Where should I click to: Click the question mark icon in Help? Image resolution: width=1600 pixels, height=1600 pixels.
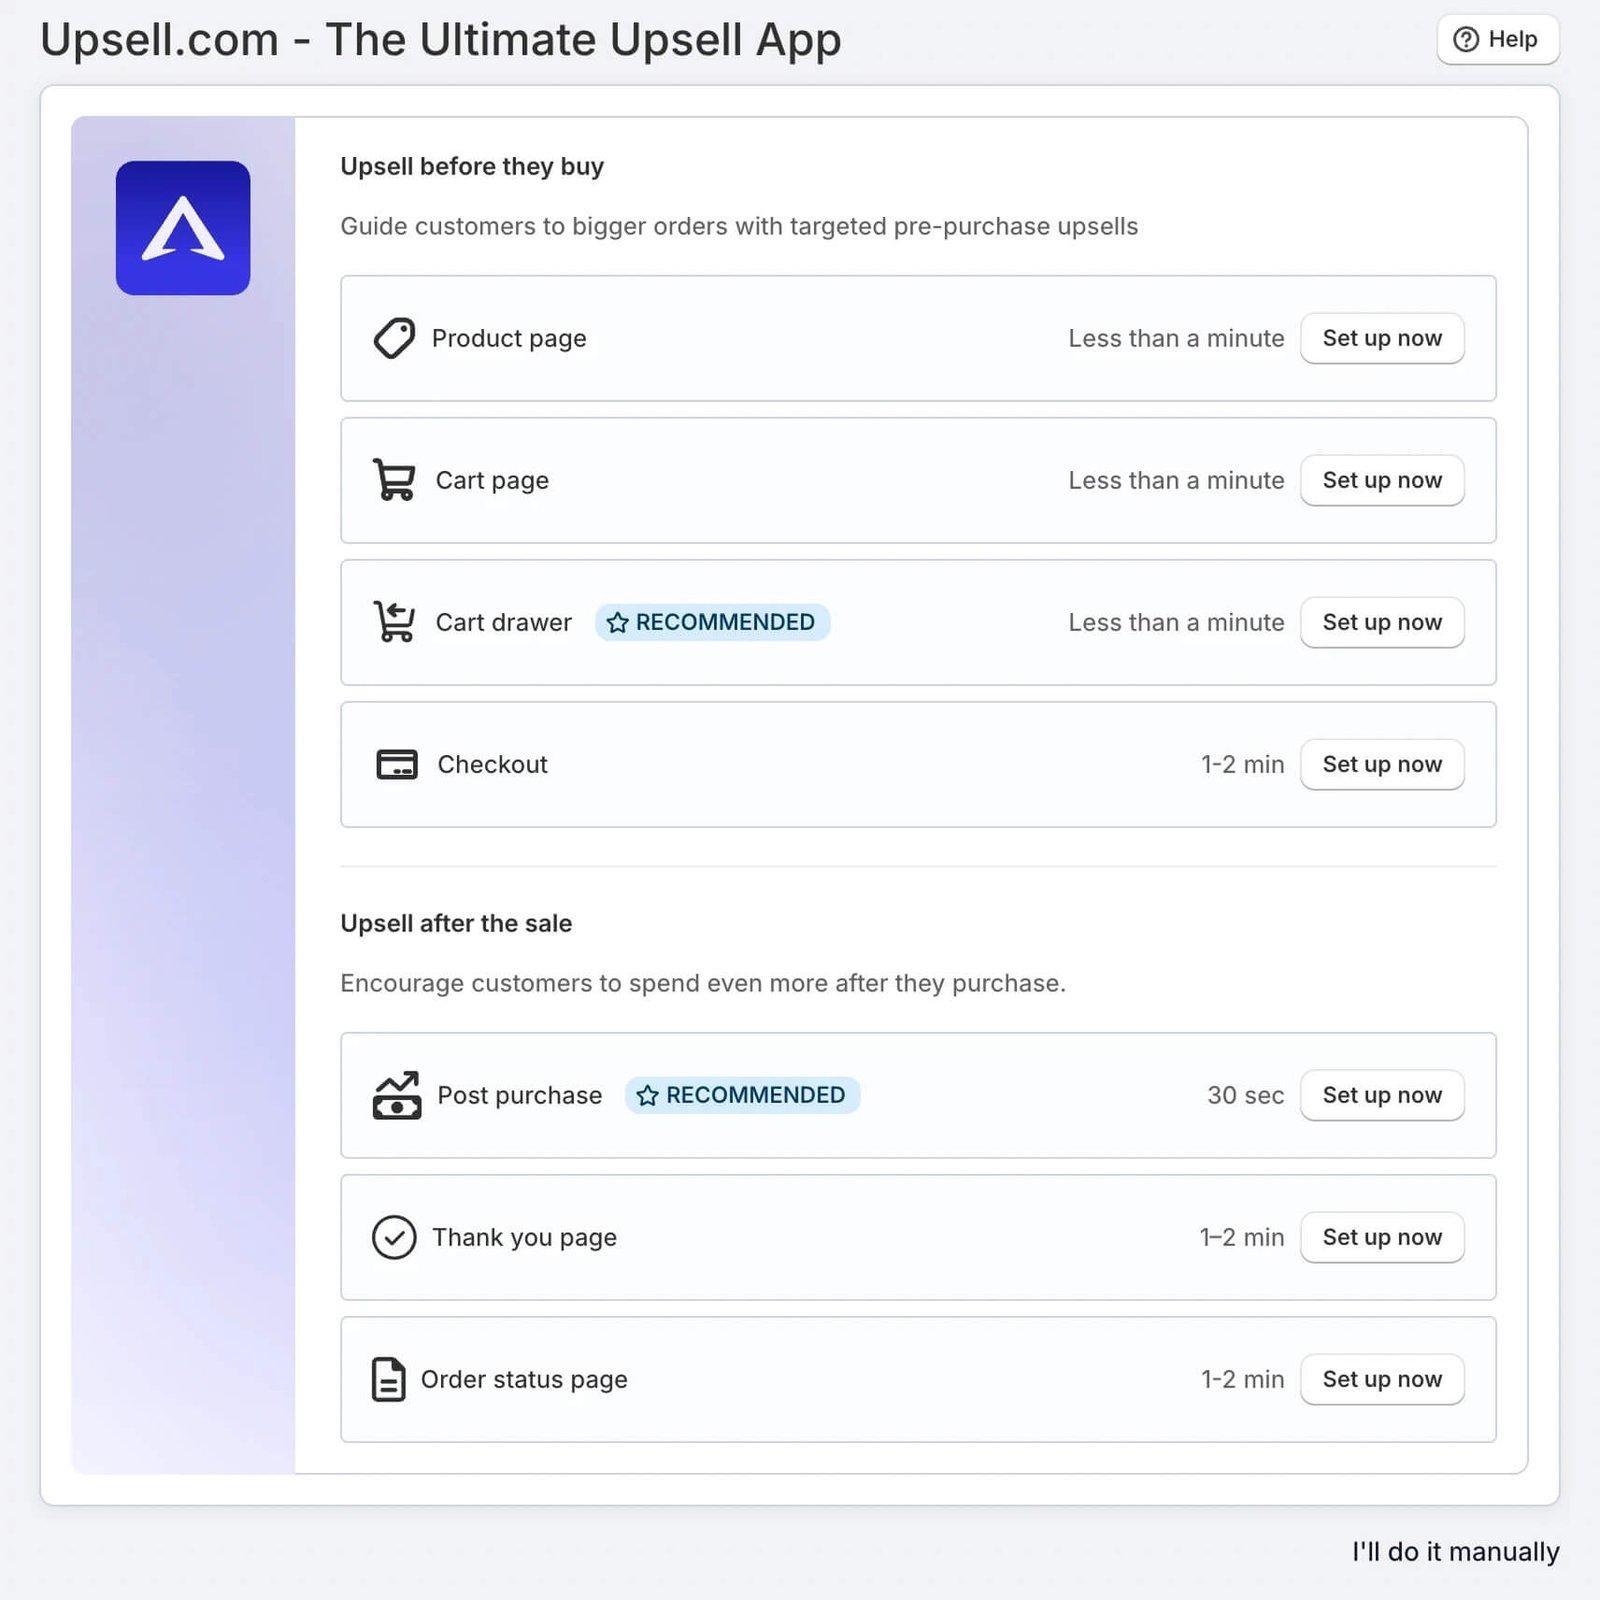pyautogui.click(x=1466, y=39)
